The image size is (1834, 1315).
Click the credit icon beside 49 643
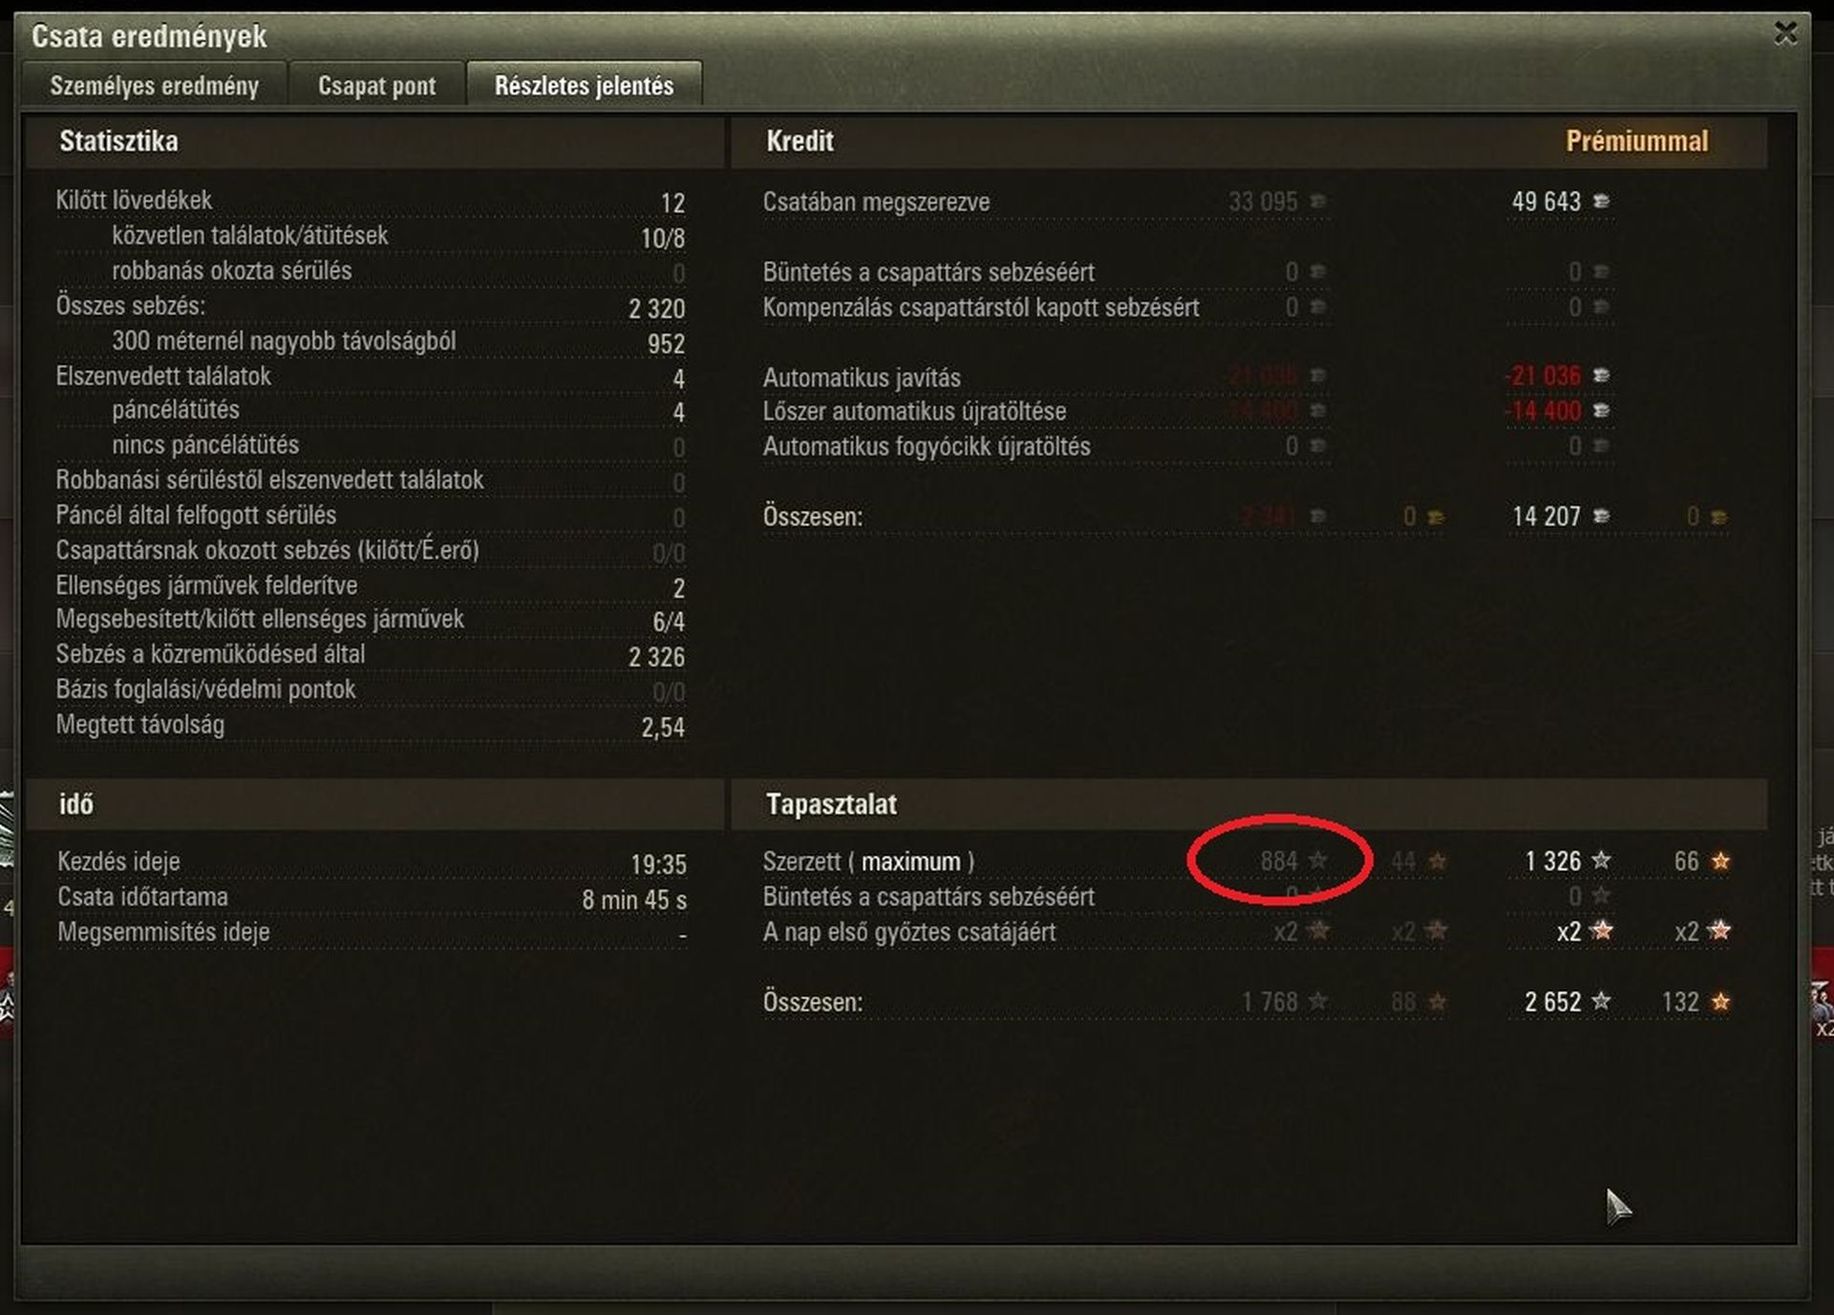(1601, 201)
